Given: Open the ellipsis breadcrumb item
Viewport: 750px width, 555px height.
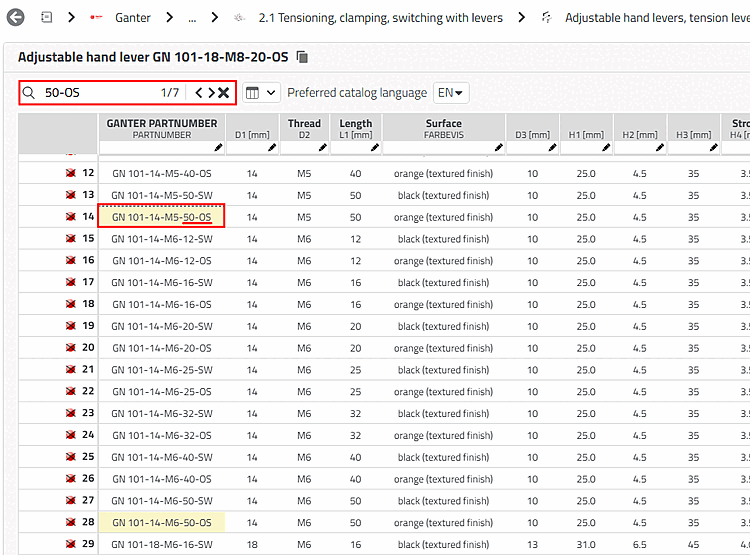Looking at the screenshot, I should coord(192,18).
